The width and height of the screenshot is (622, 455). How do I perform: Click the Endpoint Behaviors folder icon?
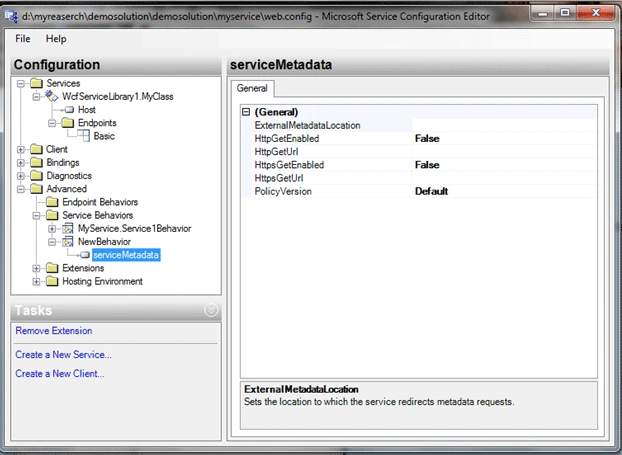tap(52, 202)
